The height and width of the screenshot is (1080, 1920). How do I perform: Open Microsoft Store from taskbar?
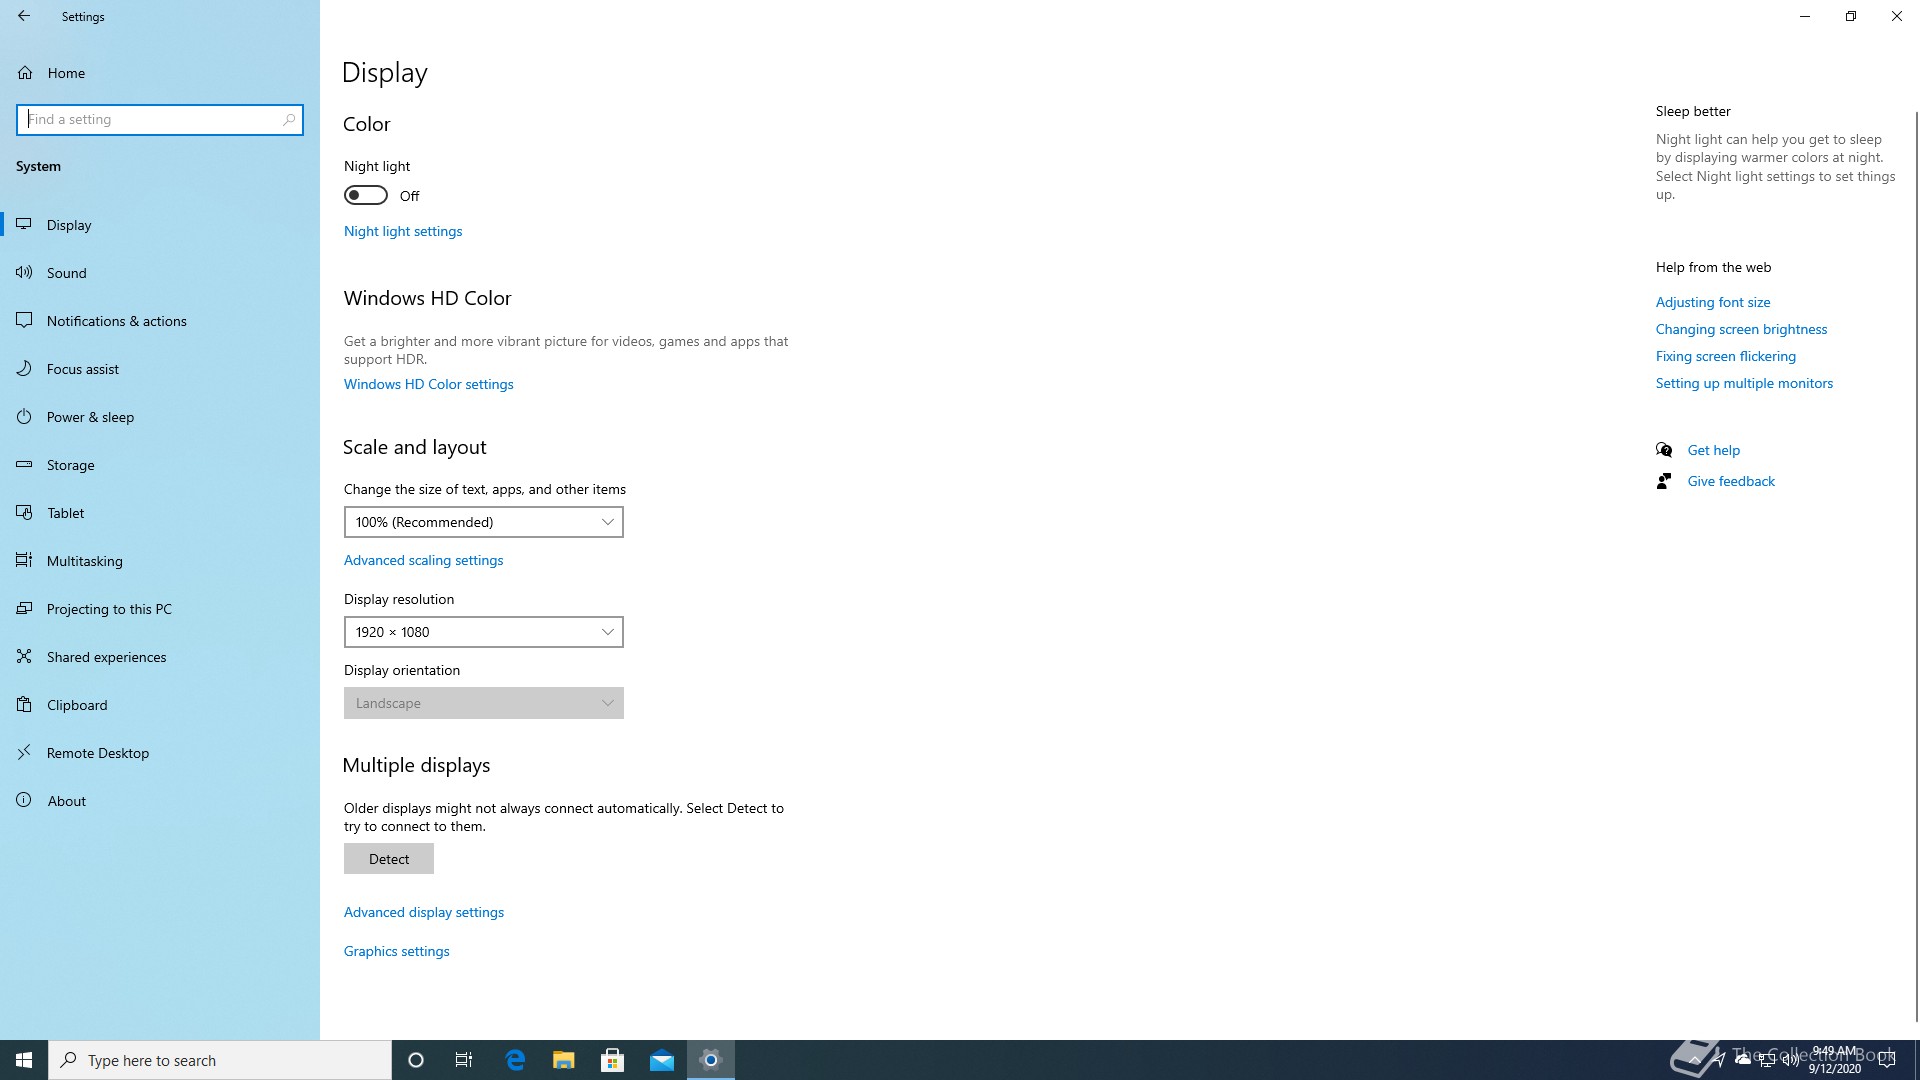point(613,1060)
